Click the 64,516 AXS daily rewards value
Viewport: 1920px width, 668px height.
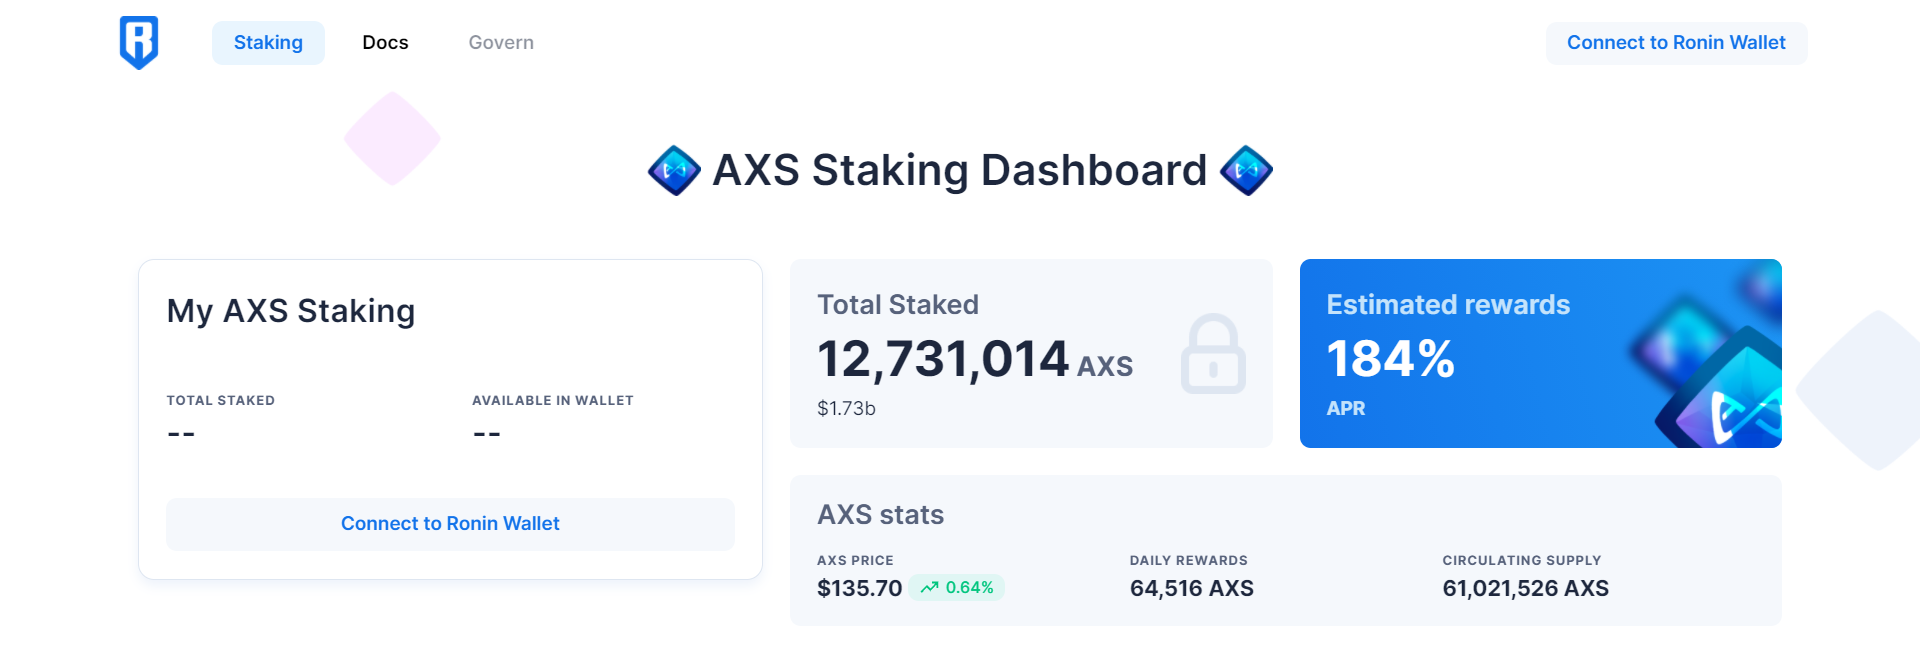(1192, 588)
